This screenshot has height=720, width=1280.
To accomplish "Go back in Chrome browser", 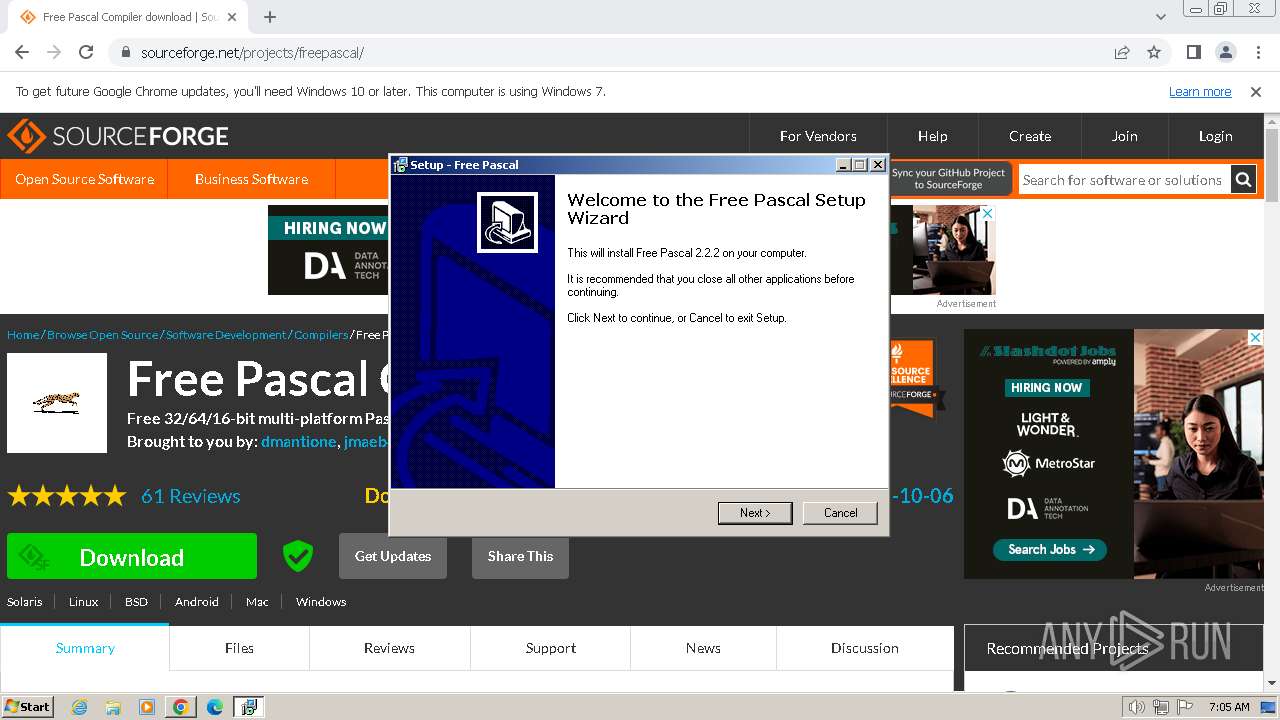I will click(22, 52).
